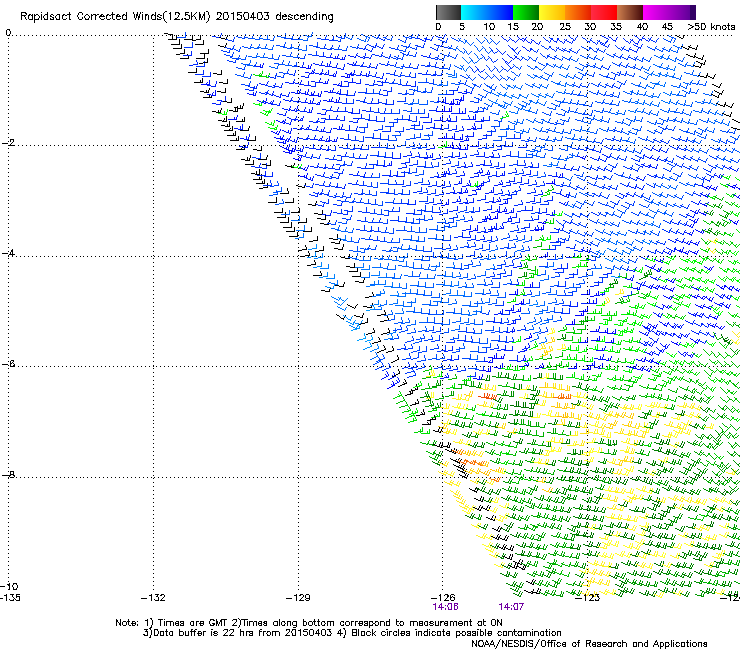Viewport: 740px width, 650px height.
Task: Click note 'Data buffer is 22 hrs from 20150403'
Action: [x=242, y=633]
